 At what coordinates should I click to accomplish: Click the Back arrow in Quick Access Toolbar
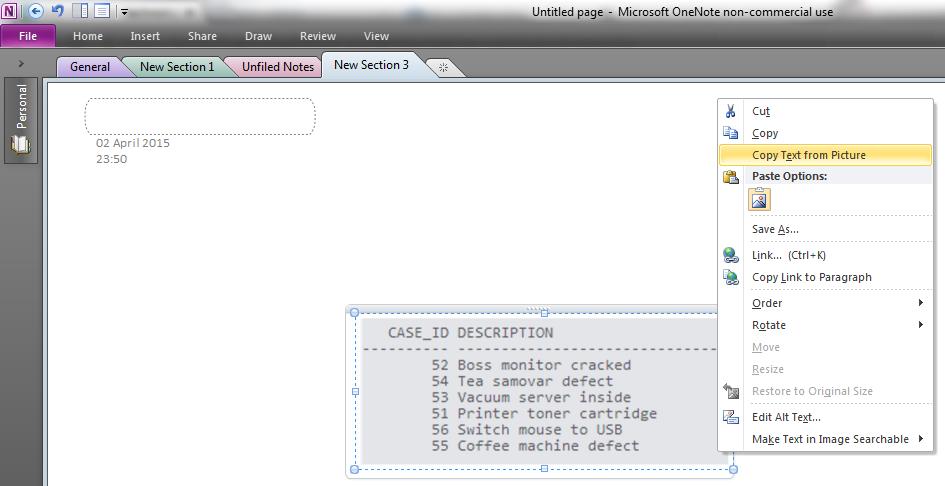tap(36, 11)
